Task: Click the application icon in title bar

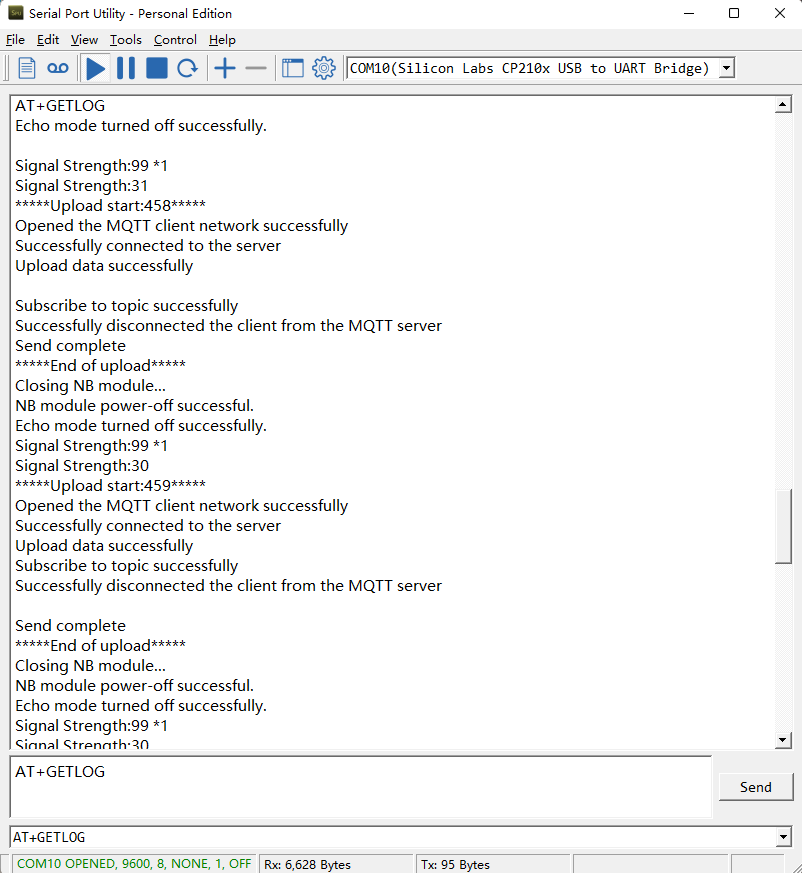Action: pyautogui.click(x=16, y=13)
